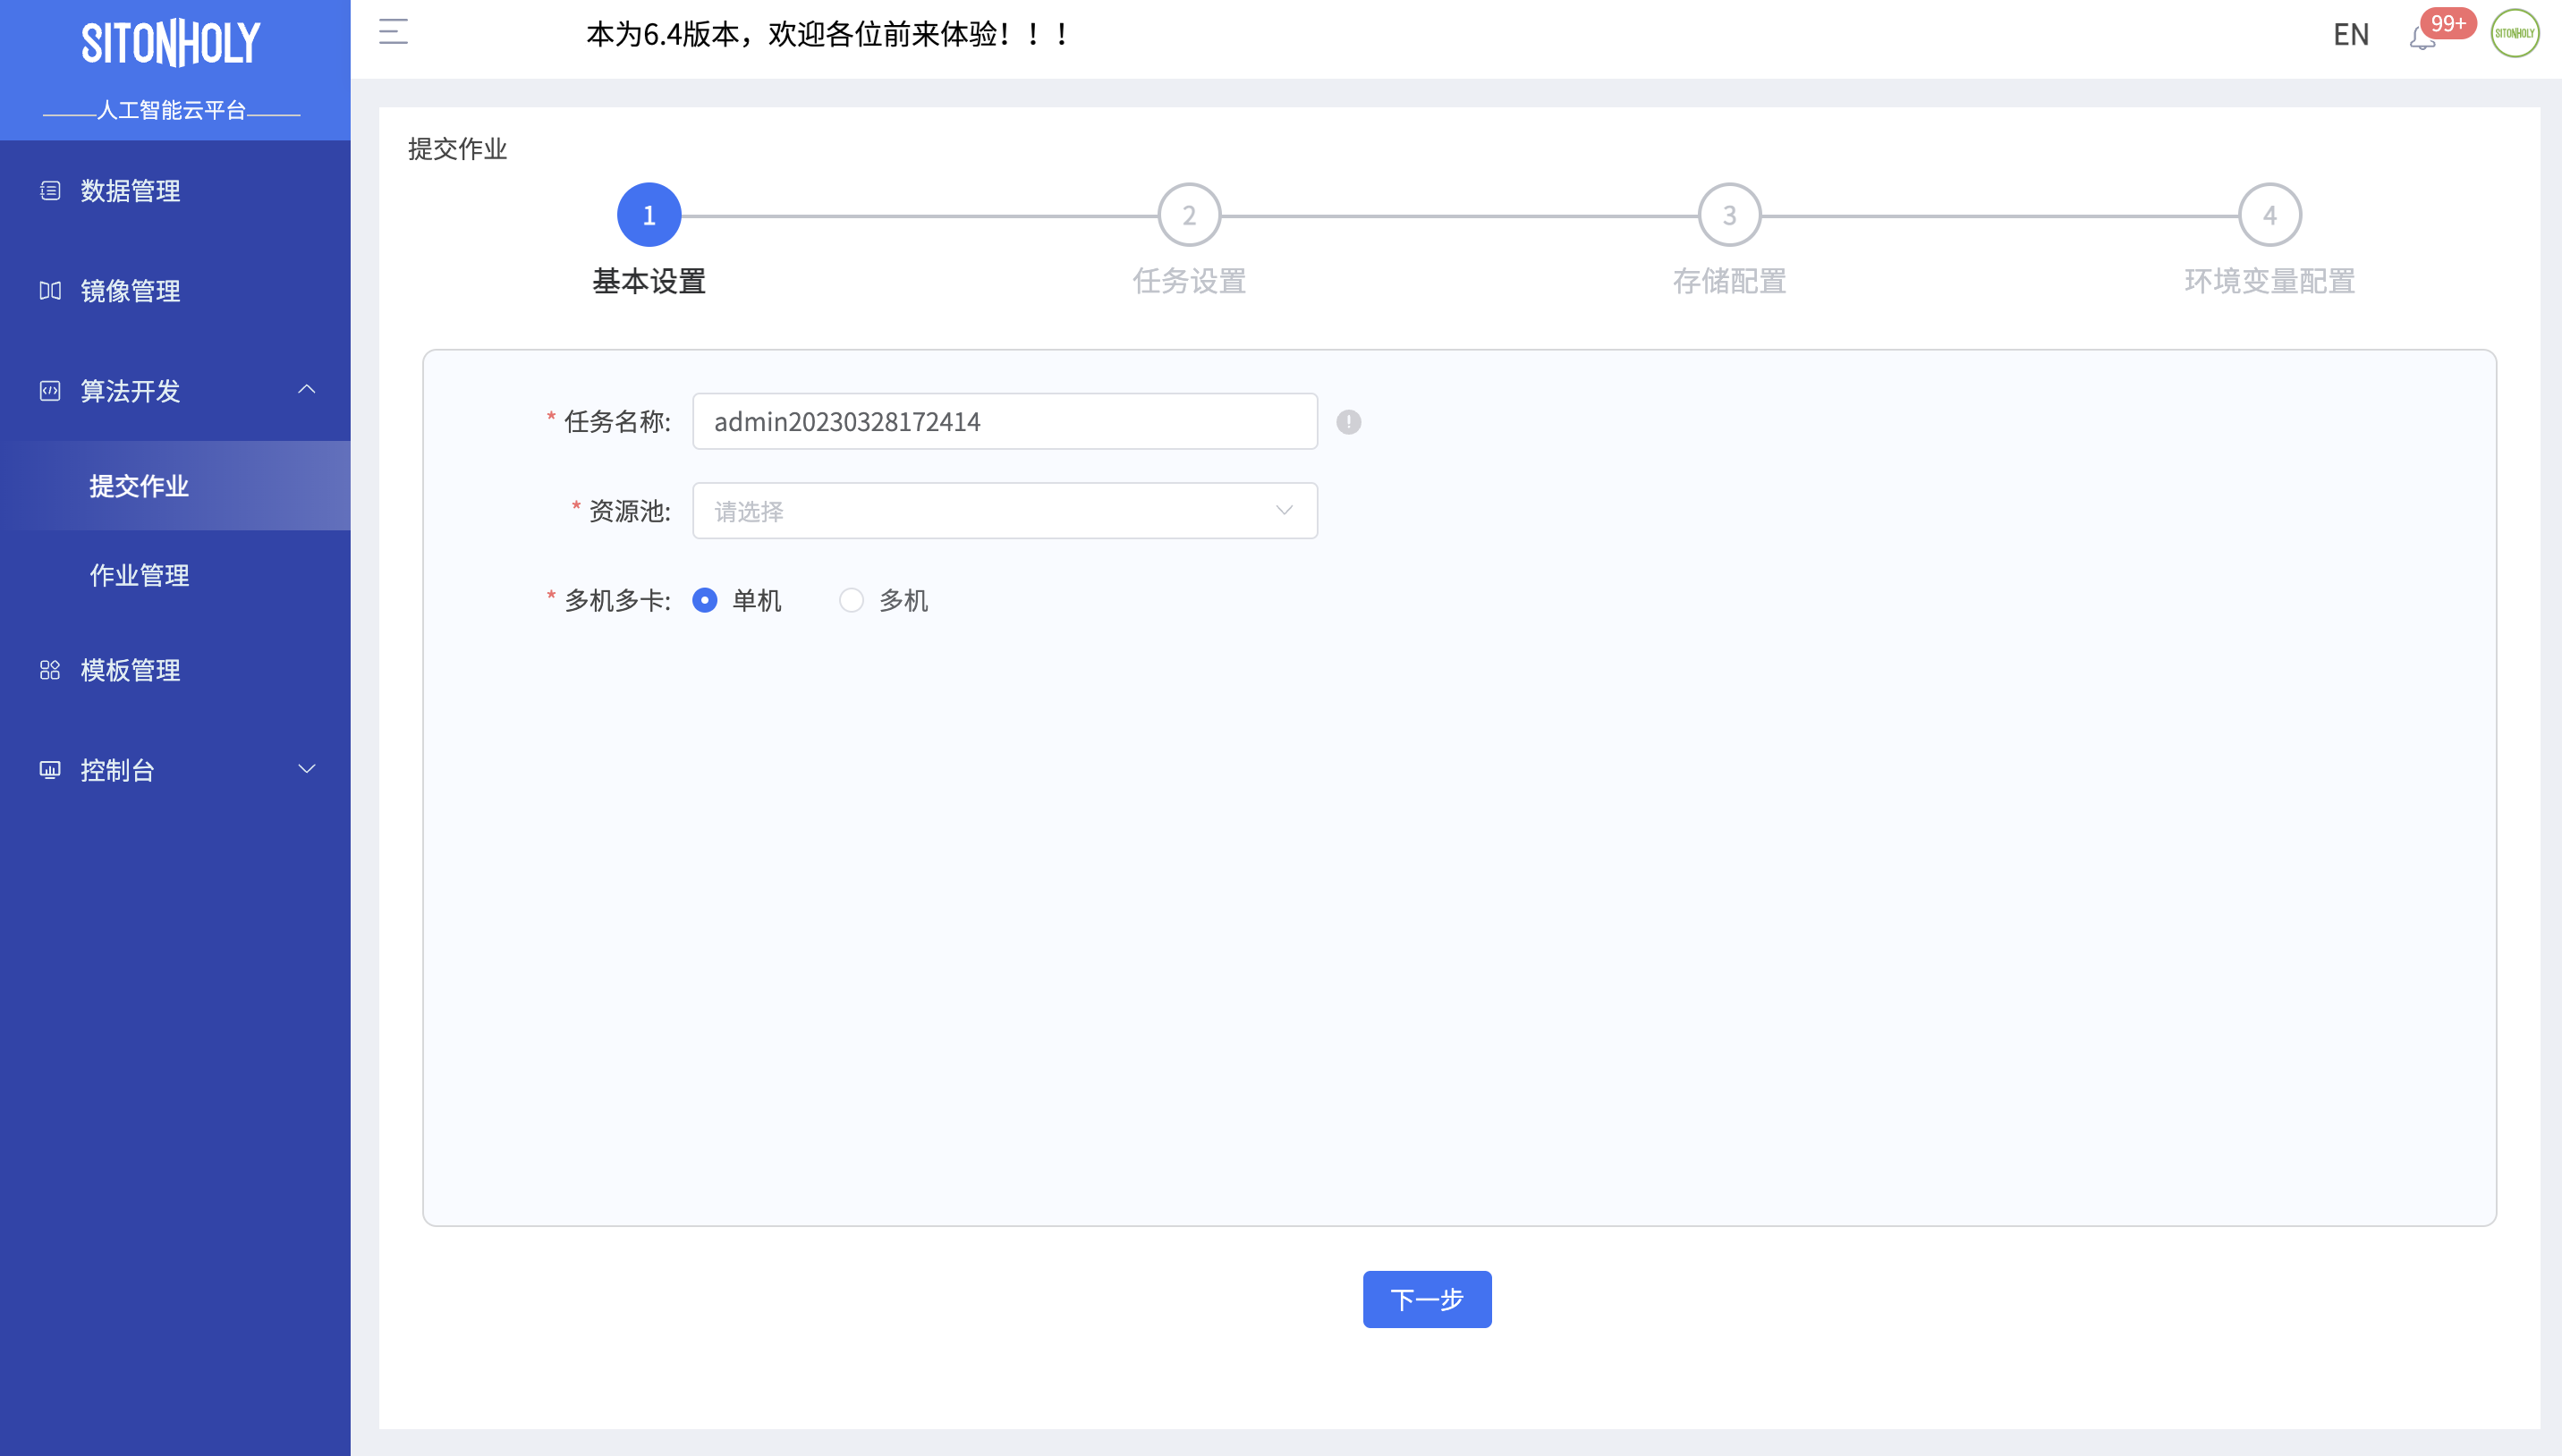Image resolution: width=2562 pixels, height=1456 pixels.
Task: Click step 1 circle 基本设置
Action: pos(649,215)
